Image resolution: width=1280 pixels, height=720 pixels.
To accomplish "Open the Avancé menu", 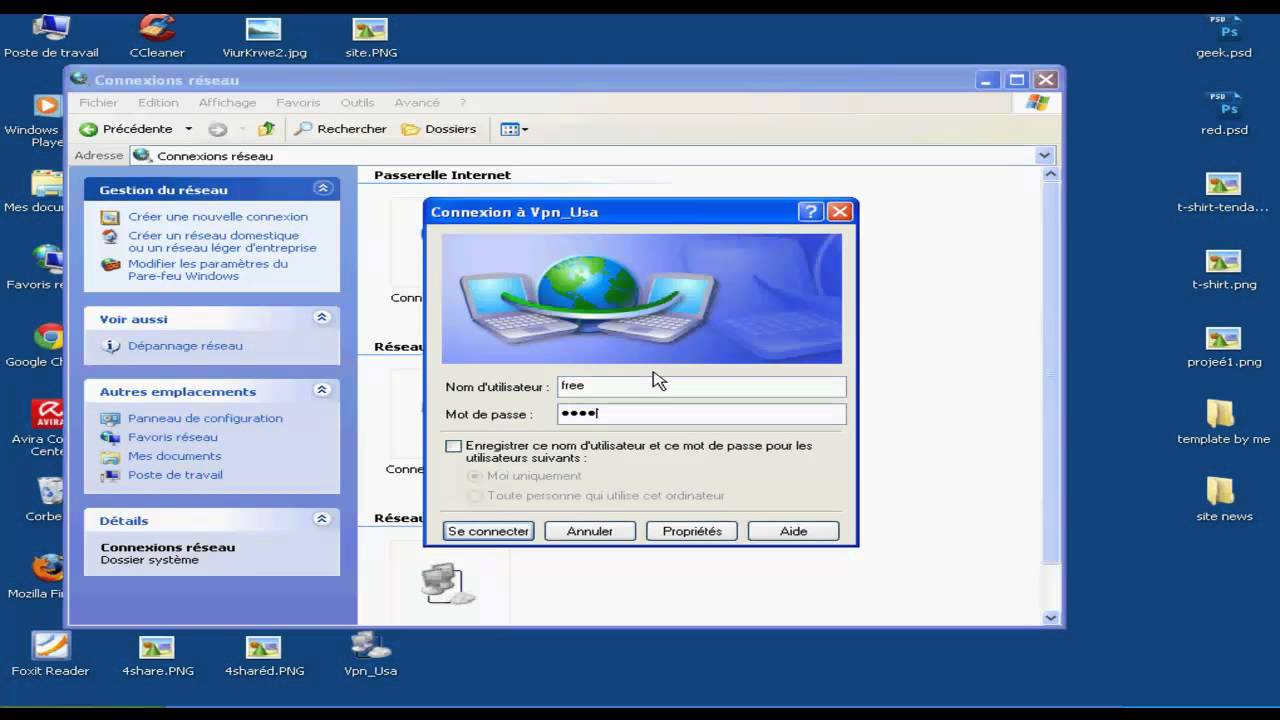I will (417, 102).
